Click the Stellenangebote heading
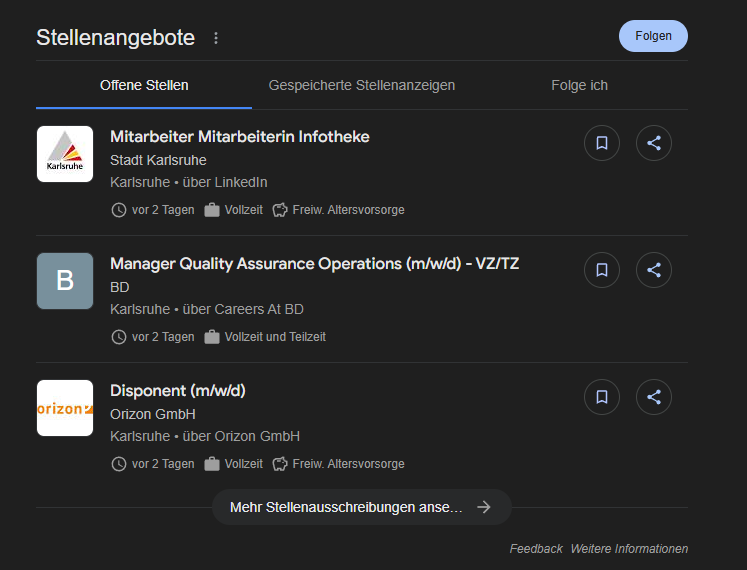The height and width of the screenshot is (570, 747). pyautogui.click(x=115, y=38)
